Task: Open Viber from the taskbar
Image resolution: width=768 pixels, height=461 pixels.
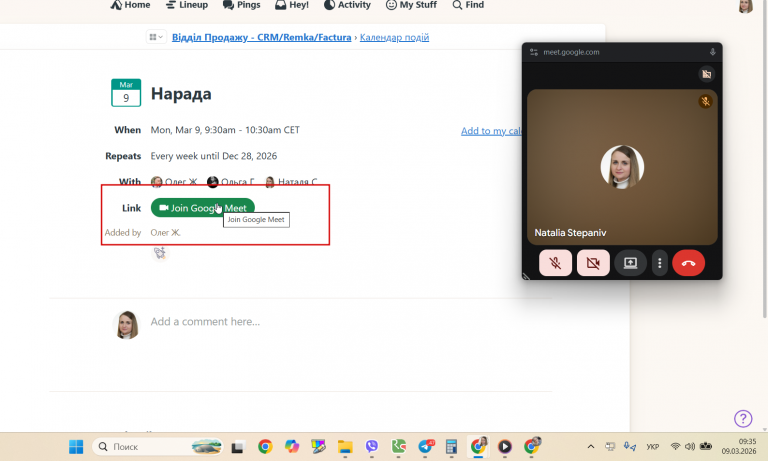Action: tap(372, 447)
